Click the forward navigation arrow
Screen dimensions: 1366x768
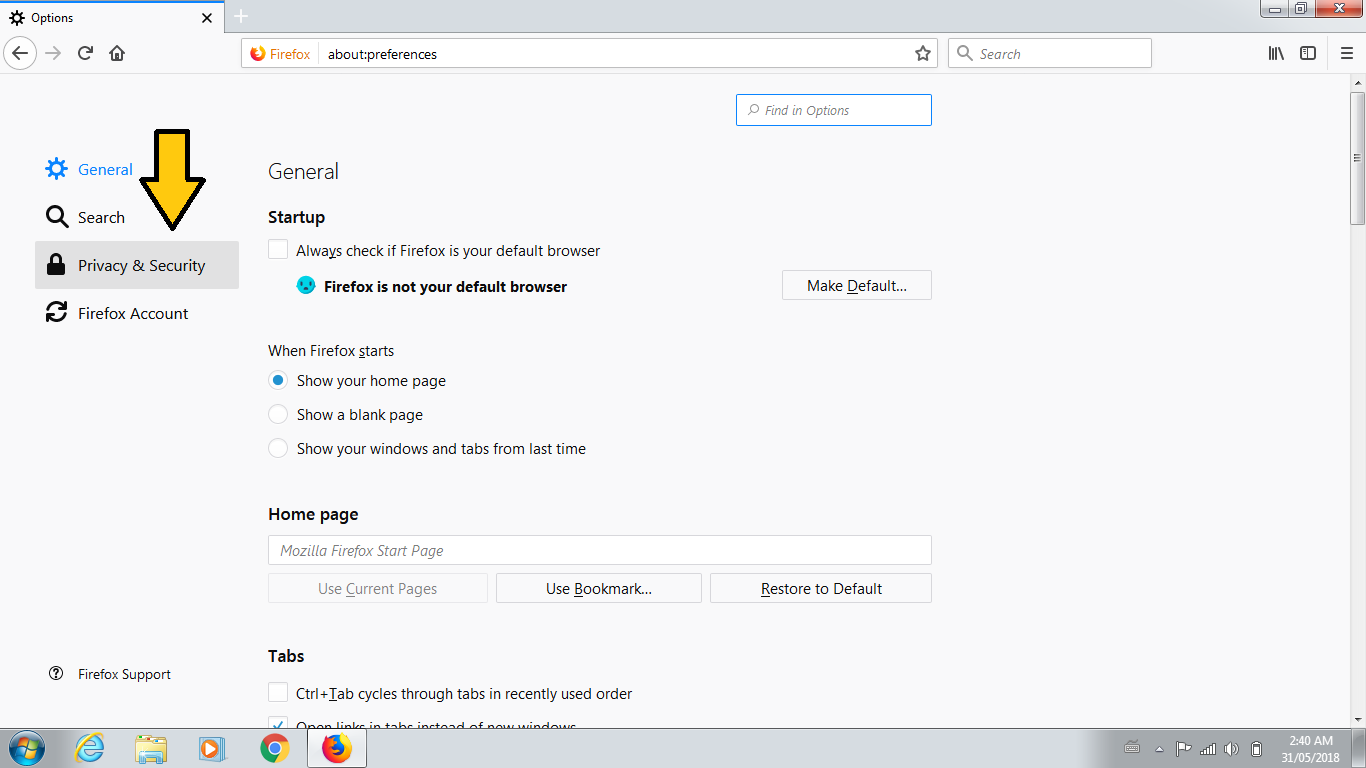pos(53,53)
